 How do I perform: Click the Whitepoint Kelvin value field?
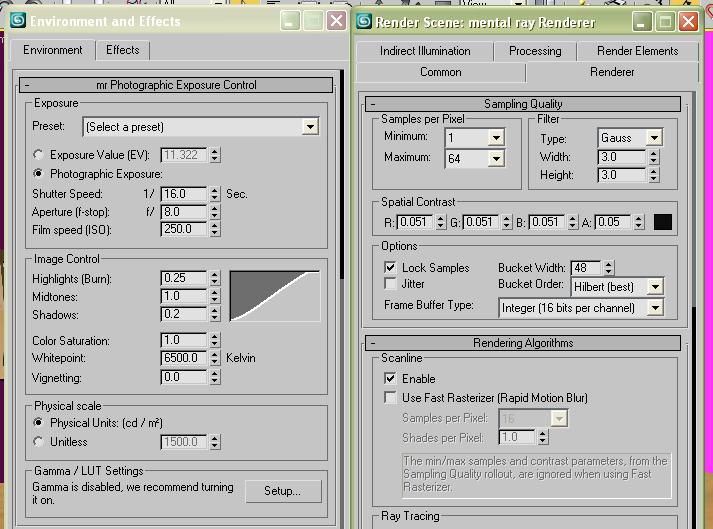(184, 358)
